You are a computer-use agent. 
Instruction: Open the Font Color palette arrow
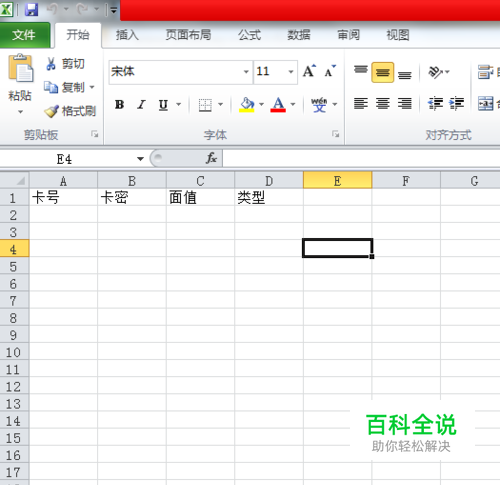click(x=293, y=105)
